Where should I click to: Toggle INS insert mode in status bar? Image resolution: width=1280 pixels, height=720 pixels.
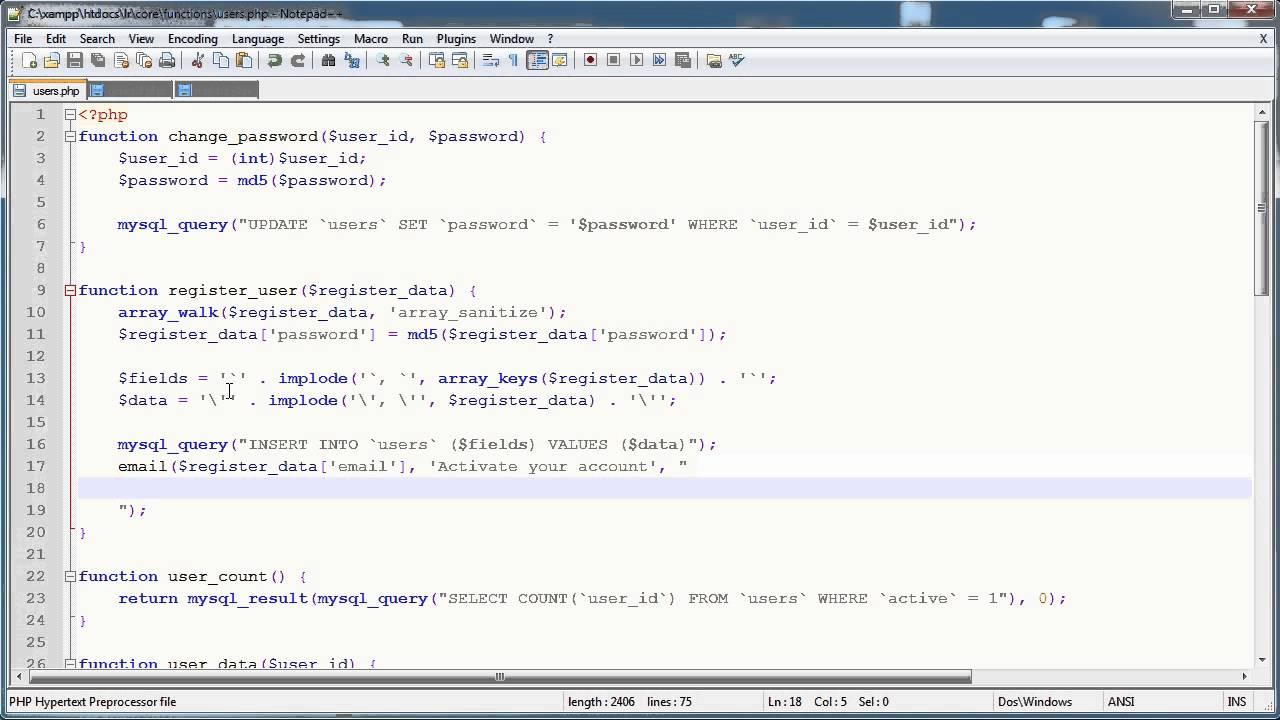(1237, 702)
